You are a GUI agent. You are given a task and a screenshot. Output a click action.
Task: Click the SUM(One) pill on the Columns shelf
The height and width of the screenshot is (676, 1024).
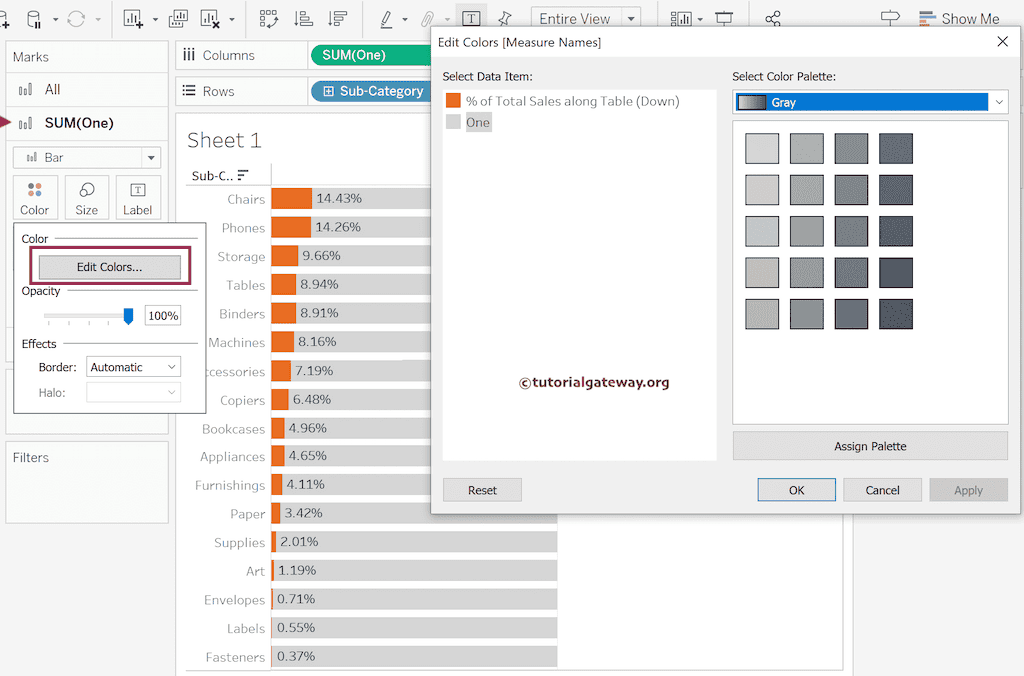[x=371, y=55]
